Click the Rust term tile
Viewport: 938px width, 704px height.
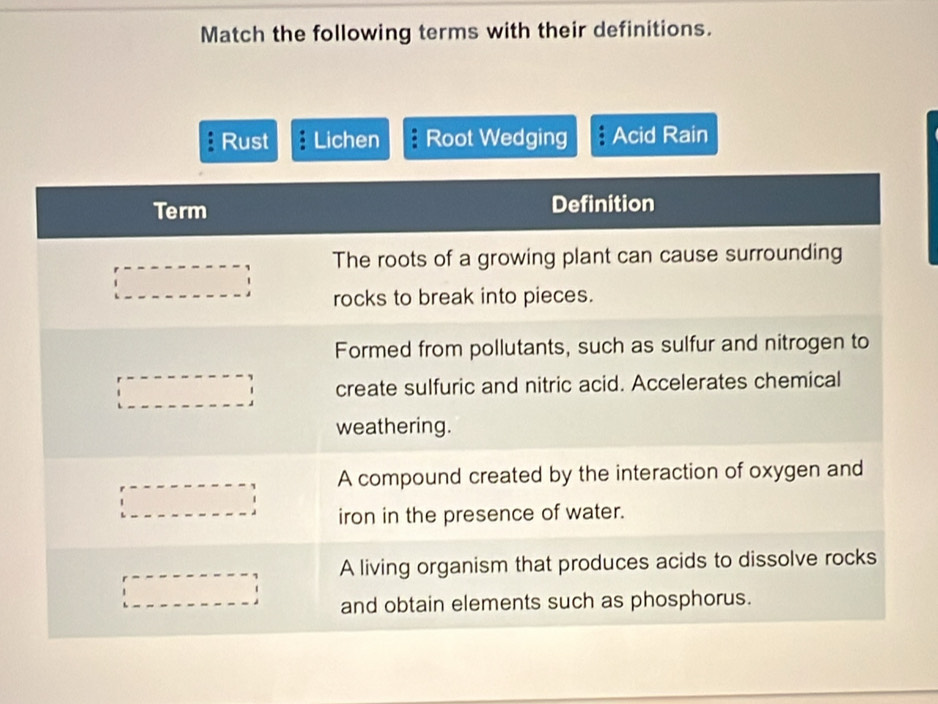click(241, 141)
